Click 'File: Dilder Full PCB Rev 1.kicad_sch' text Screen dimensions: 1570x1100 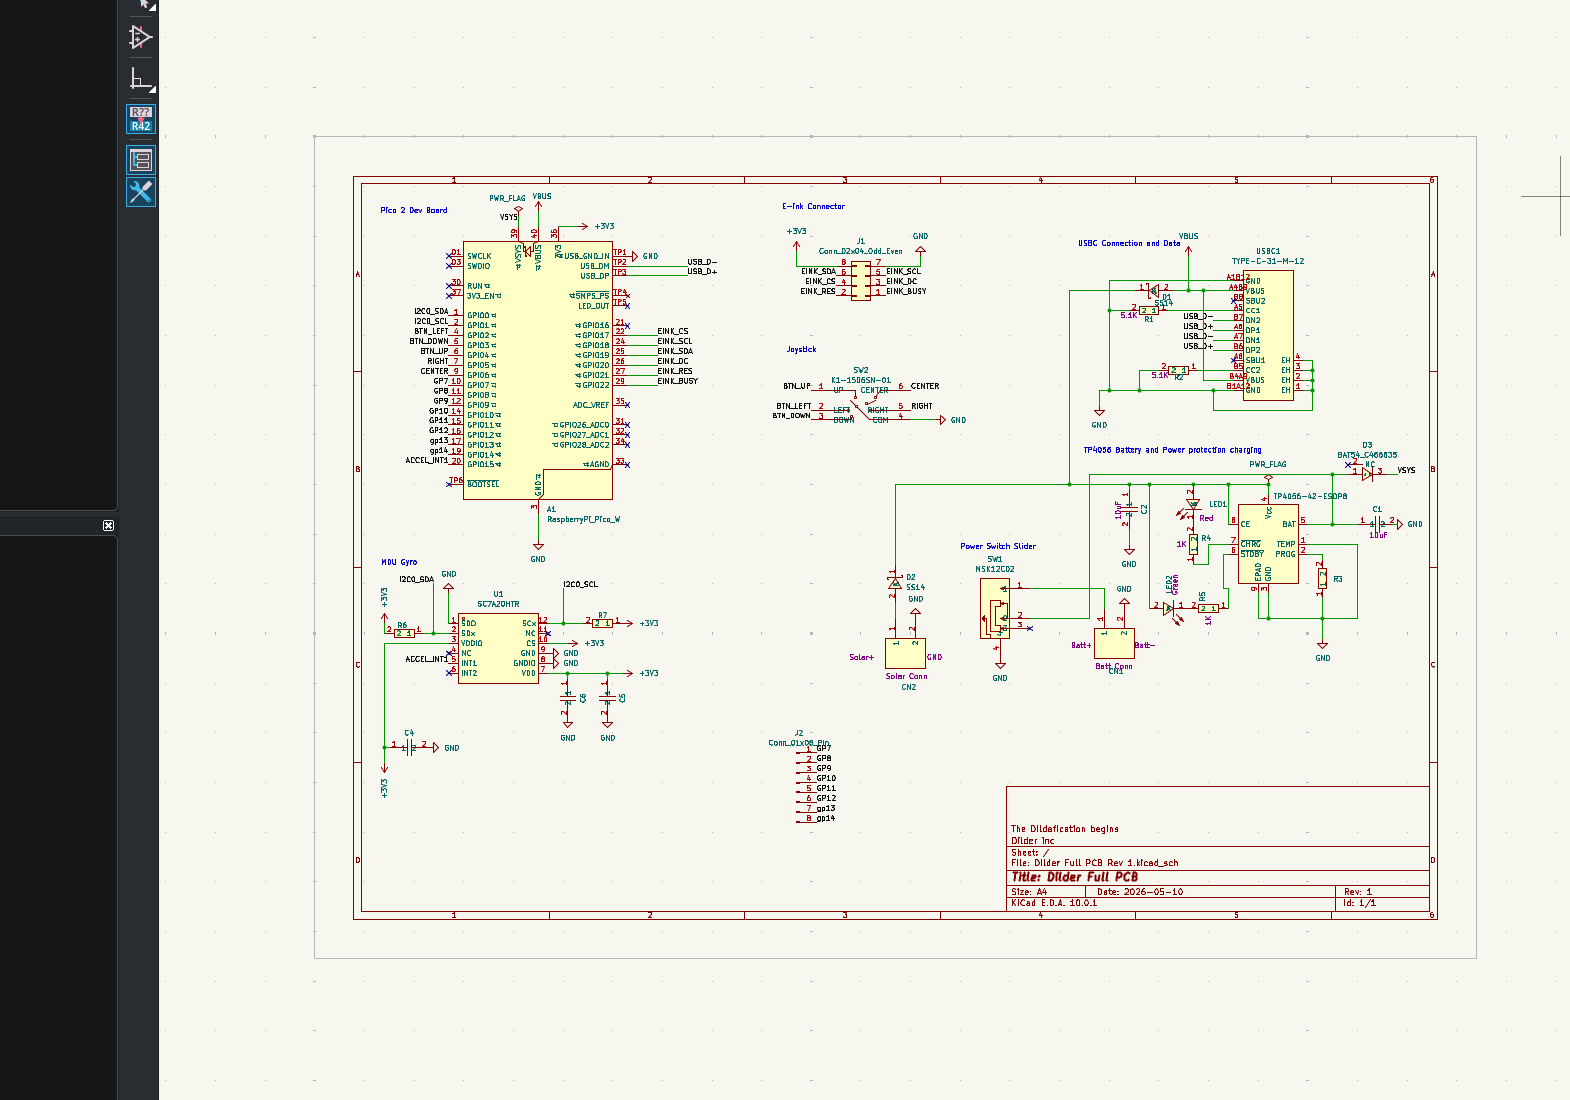tap(1094, 862)
